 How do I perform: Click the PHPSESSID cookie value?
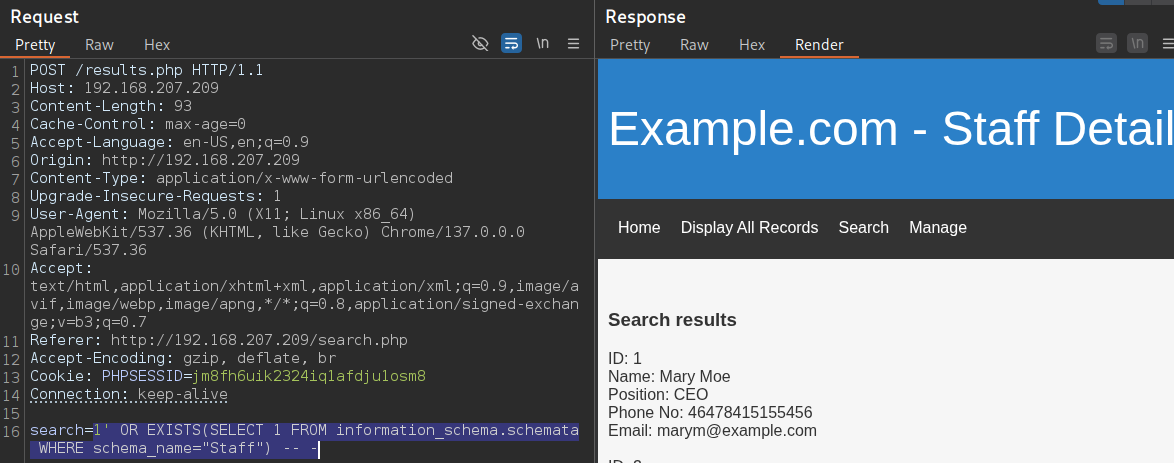[x=308, y=376]
